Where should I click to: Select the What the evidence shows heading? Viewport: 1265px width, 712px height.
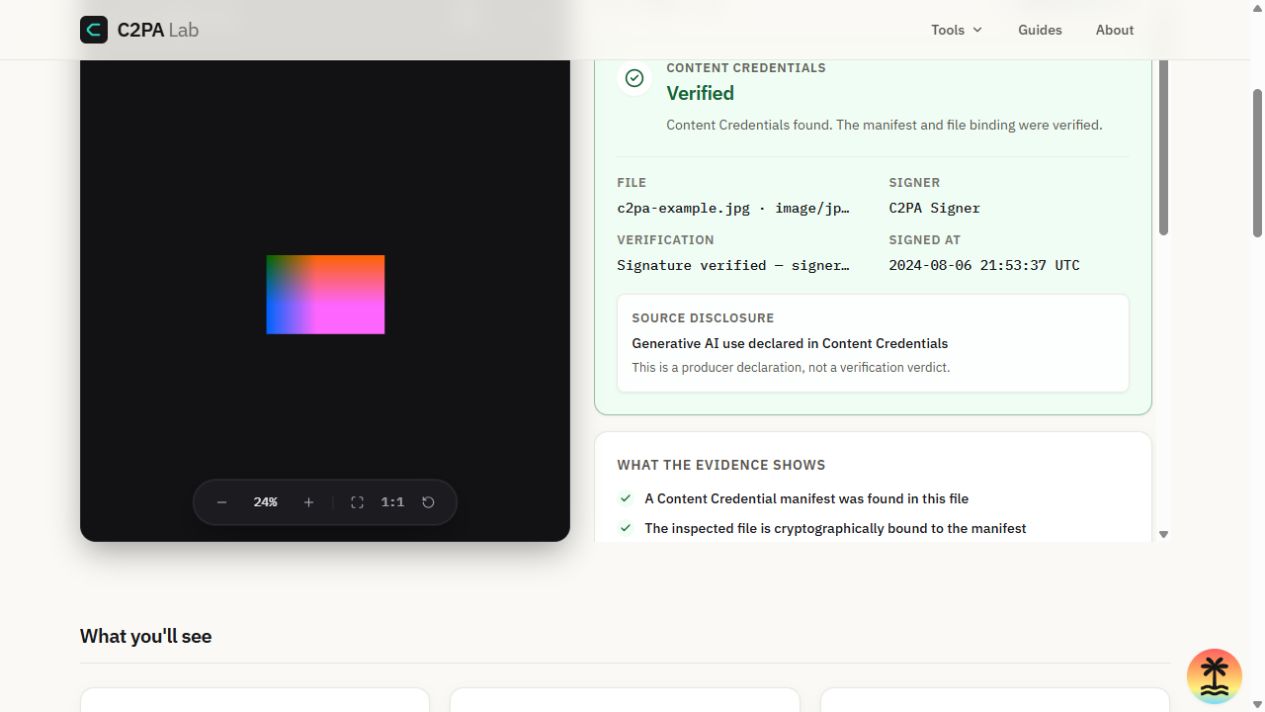(721, 465)
